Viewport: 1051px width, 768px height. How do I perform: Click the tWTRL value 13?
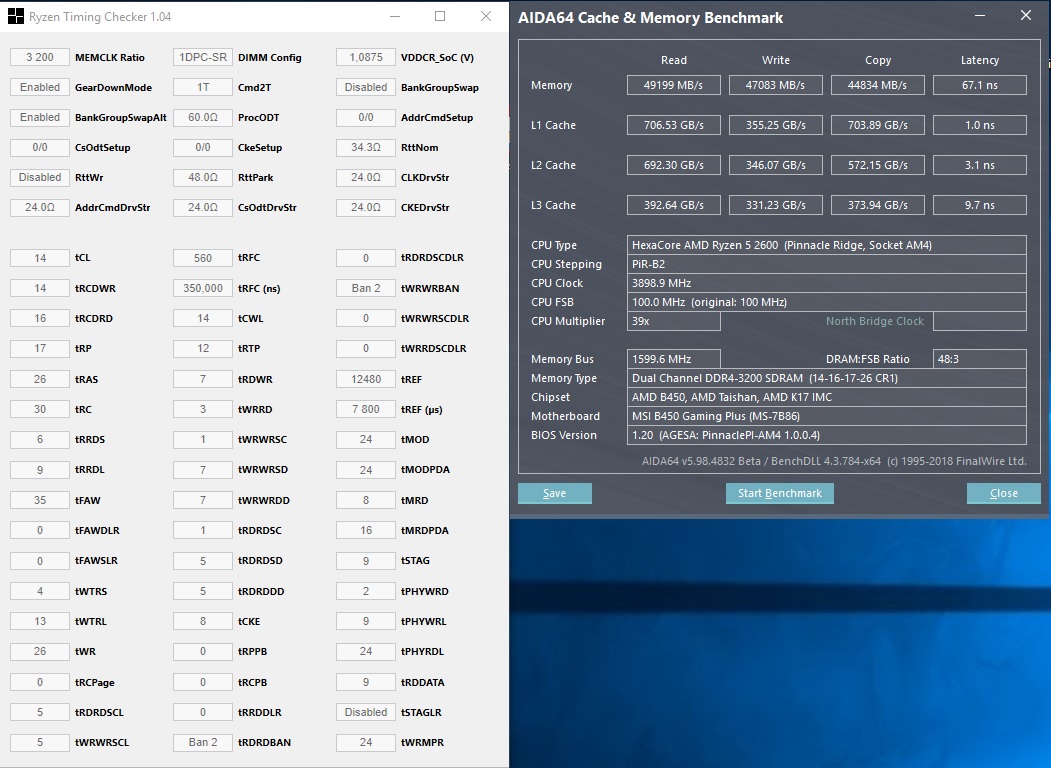pos(40,621)
